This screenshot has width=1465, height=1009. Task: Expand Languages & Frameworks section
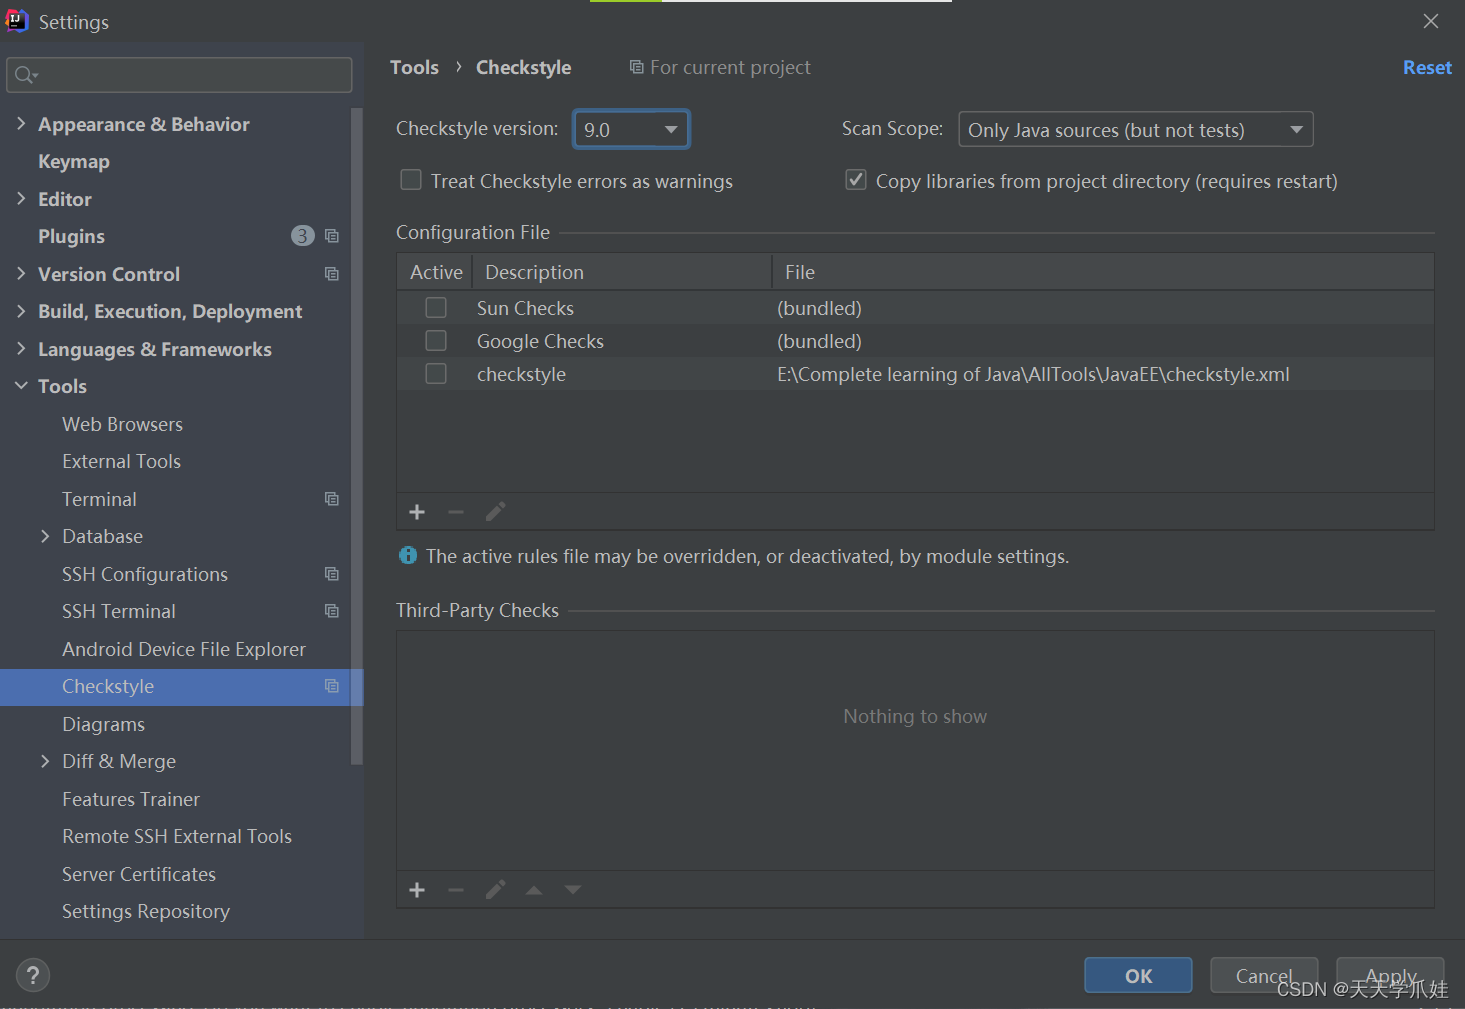(x=21, y=348)
